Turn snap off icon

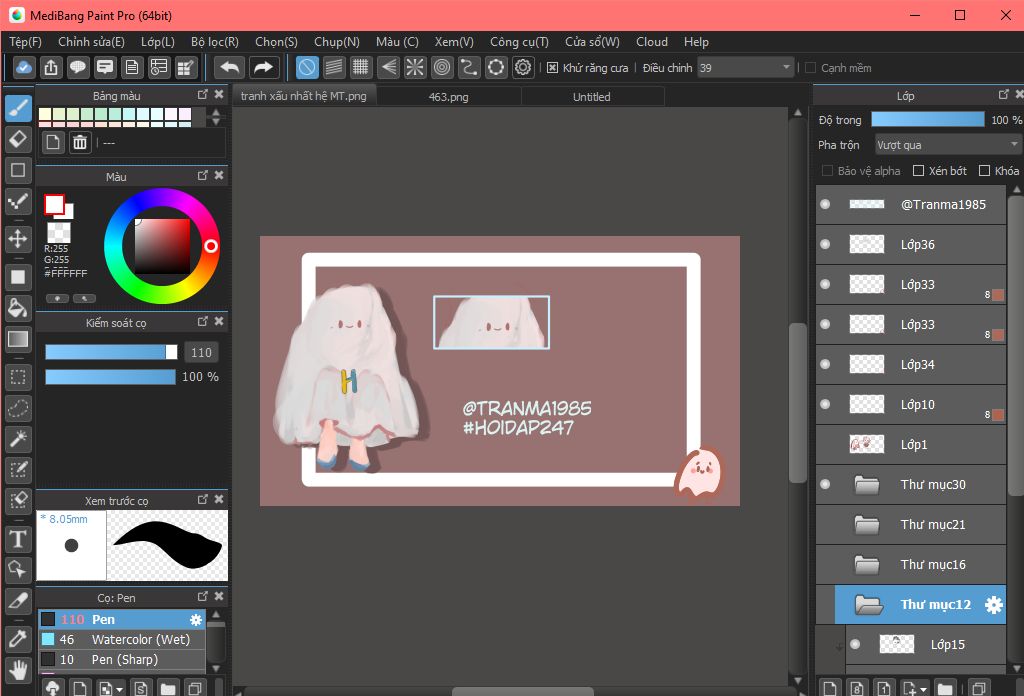point(307,67)
